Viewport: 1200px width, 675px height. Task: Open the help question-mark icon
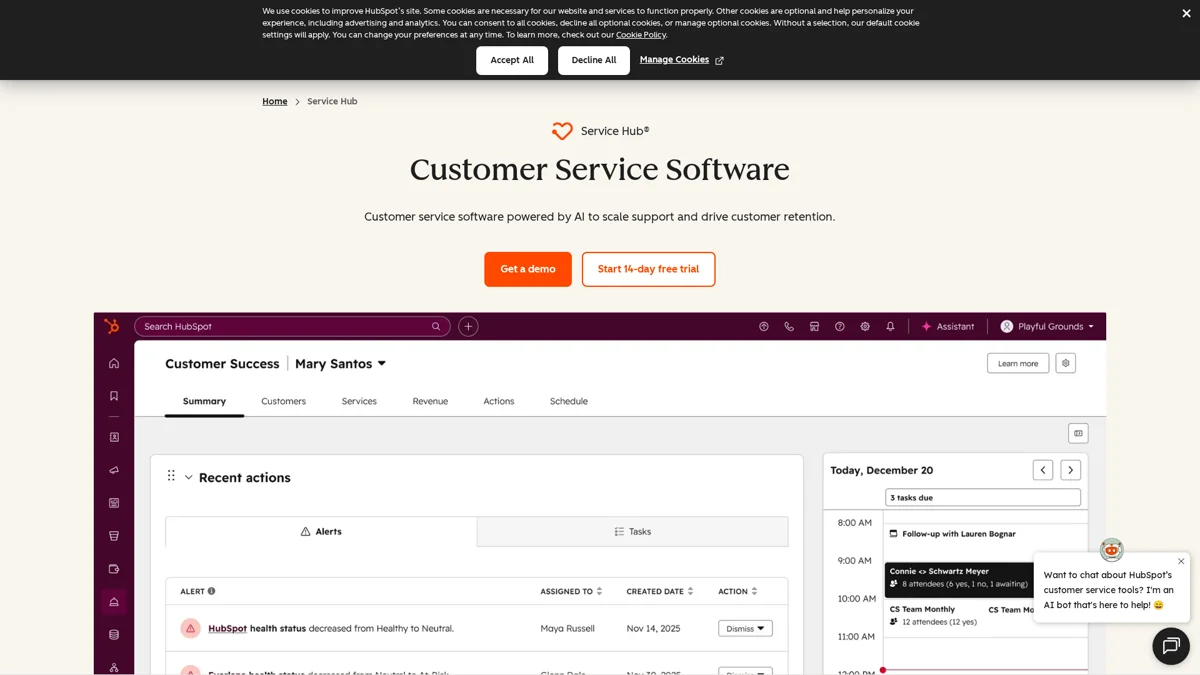(x=840, y=327)
